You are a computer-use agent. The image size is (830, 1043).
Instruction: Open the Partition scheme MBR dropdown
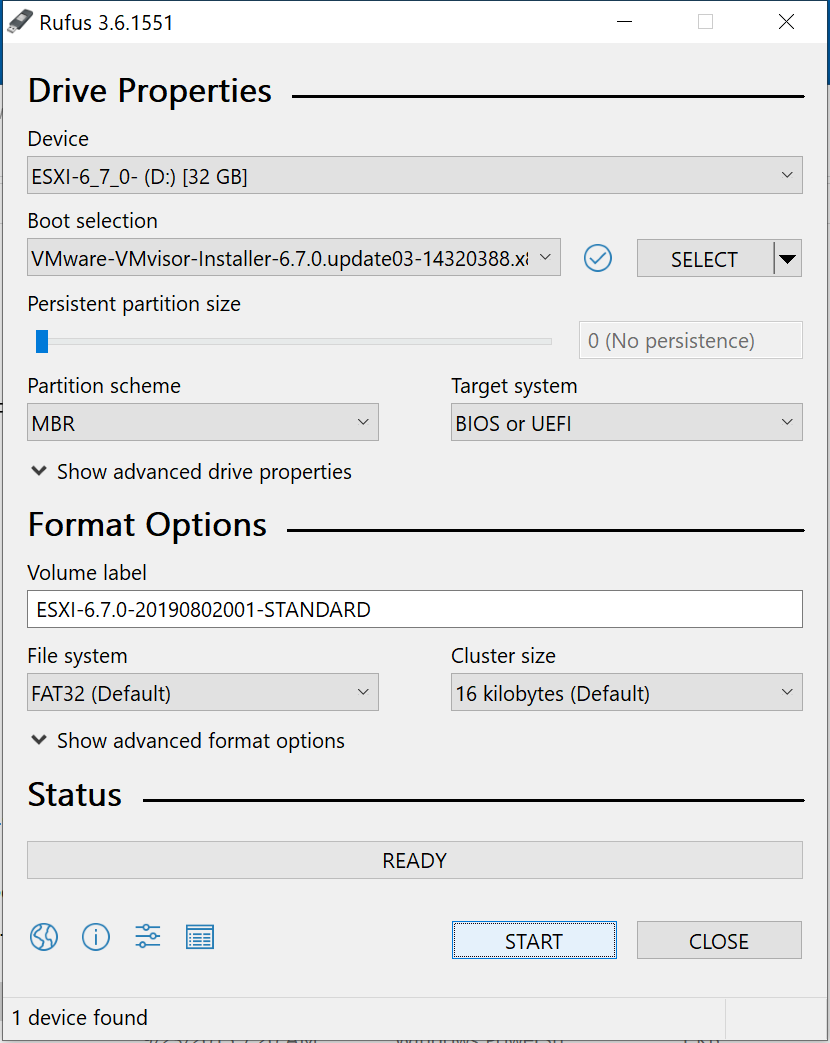(x=202, y=423)
